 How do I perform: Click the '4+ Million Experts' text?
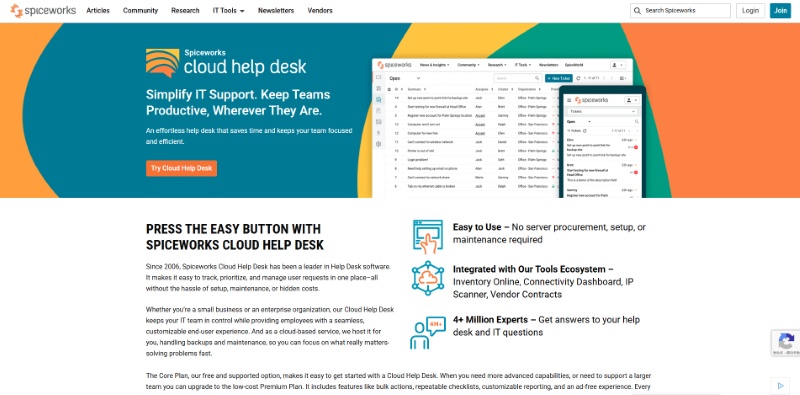(490, 320)
